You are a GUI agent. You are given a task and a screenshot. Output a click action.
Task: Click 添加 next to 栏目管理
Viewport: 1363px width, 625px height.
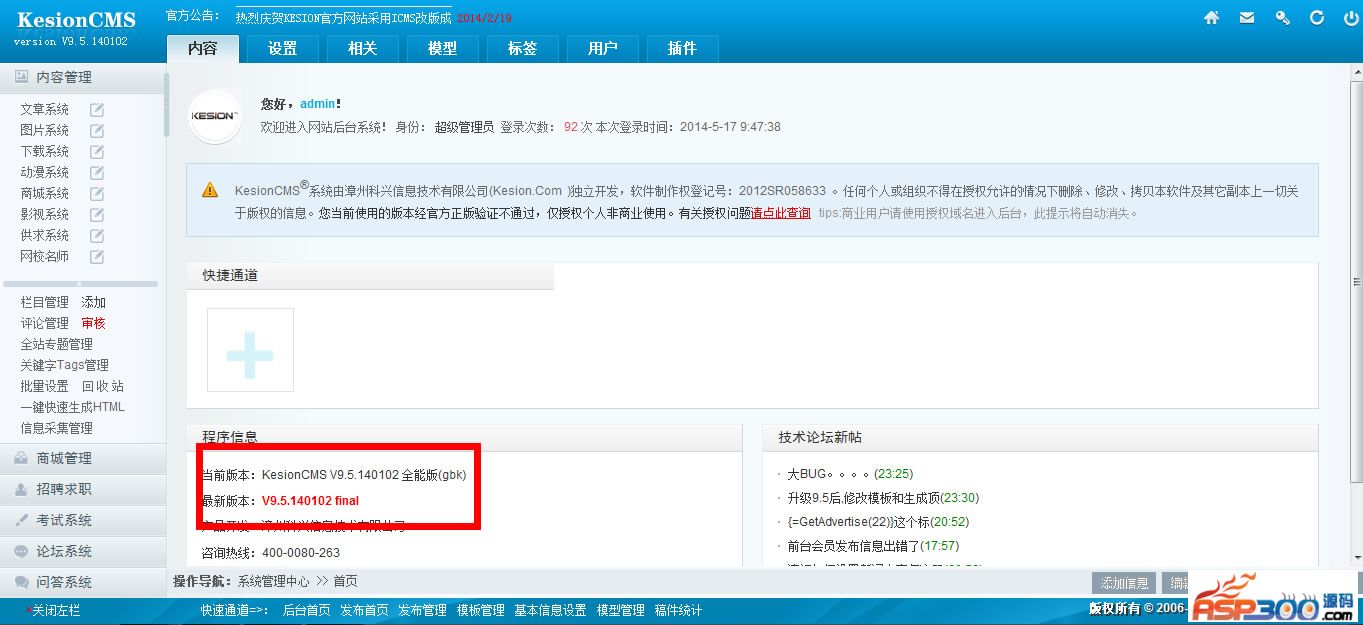point(94,302)
